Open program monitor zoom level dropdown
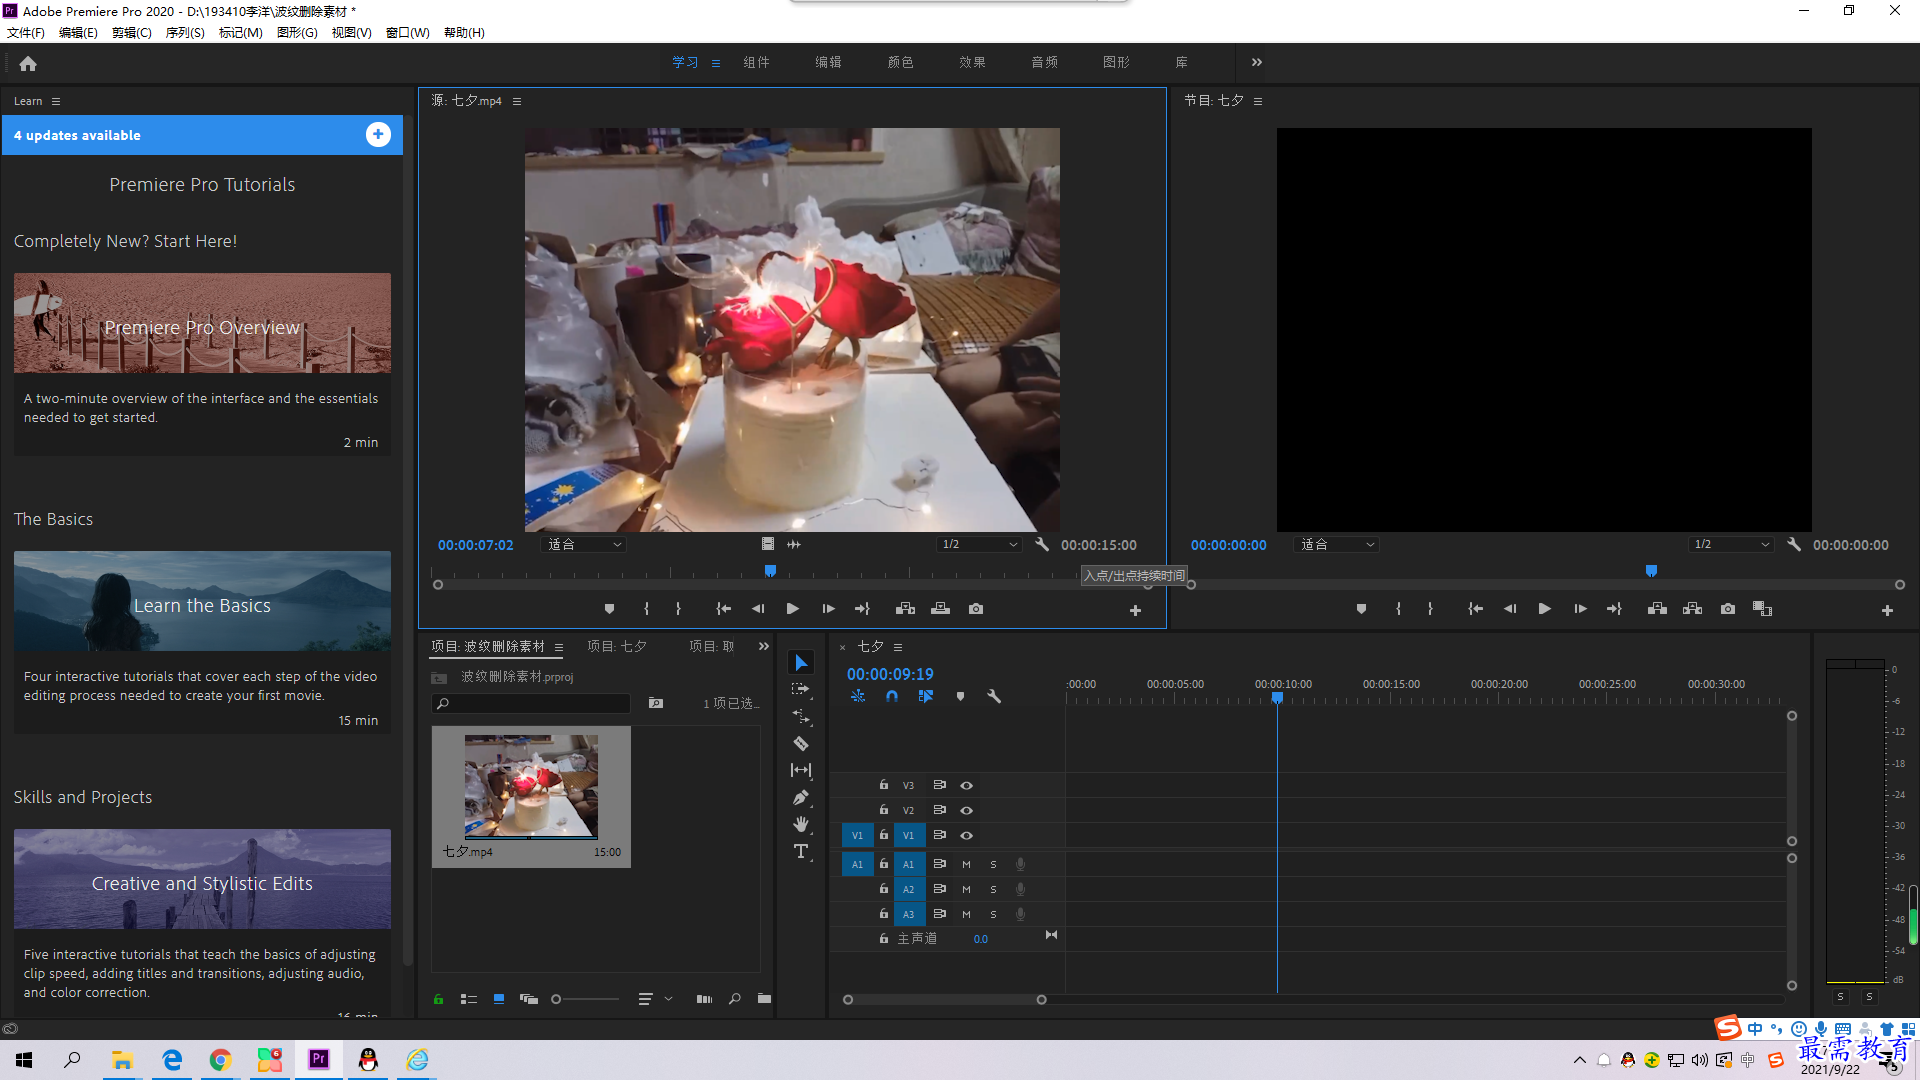Screen dimensions: 1920x1080 coord(1336,544)
